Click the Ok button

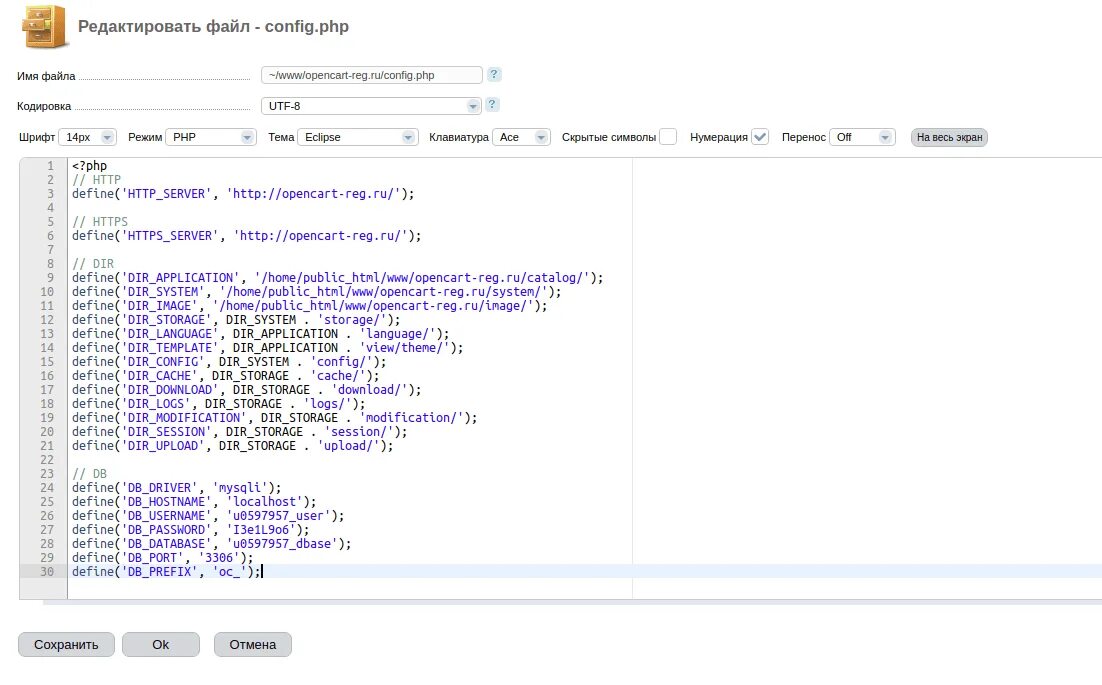point(161,644)
